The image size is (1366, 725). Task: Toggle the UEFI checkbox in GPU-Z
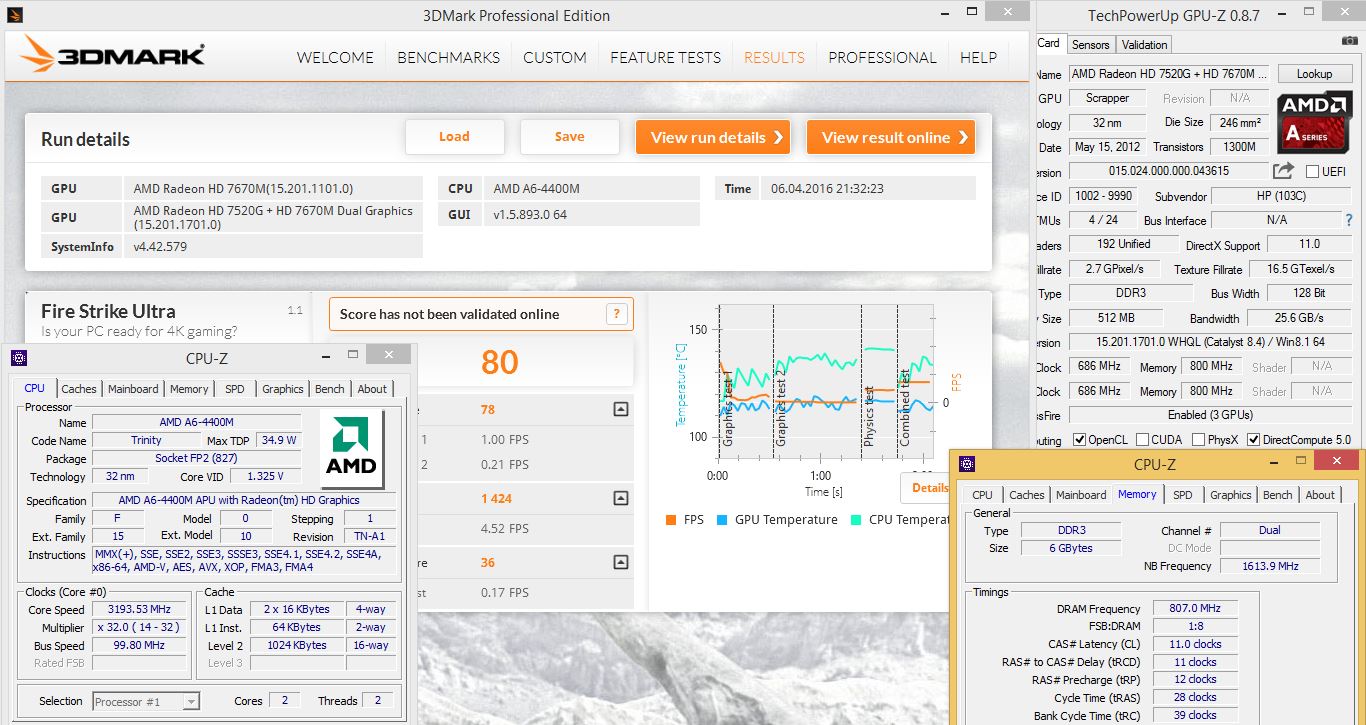[x=1312, y=172]
